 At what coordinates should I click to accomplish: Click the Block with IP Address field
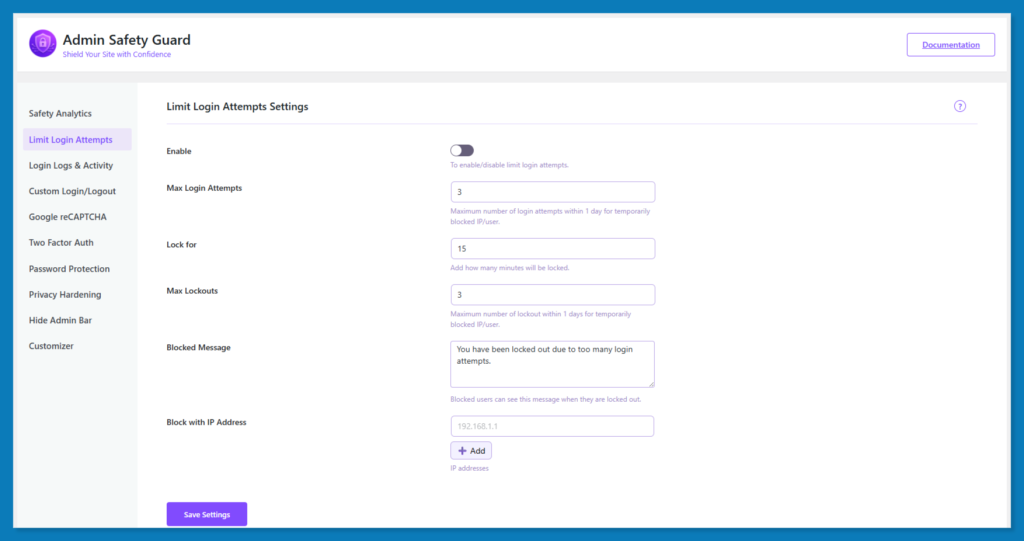[x=553, y=427]
